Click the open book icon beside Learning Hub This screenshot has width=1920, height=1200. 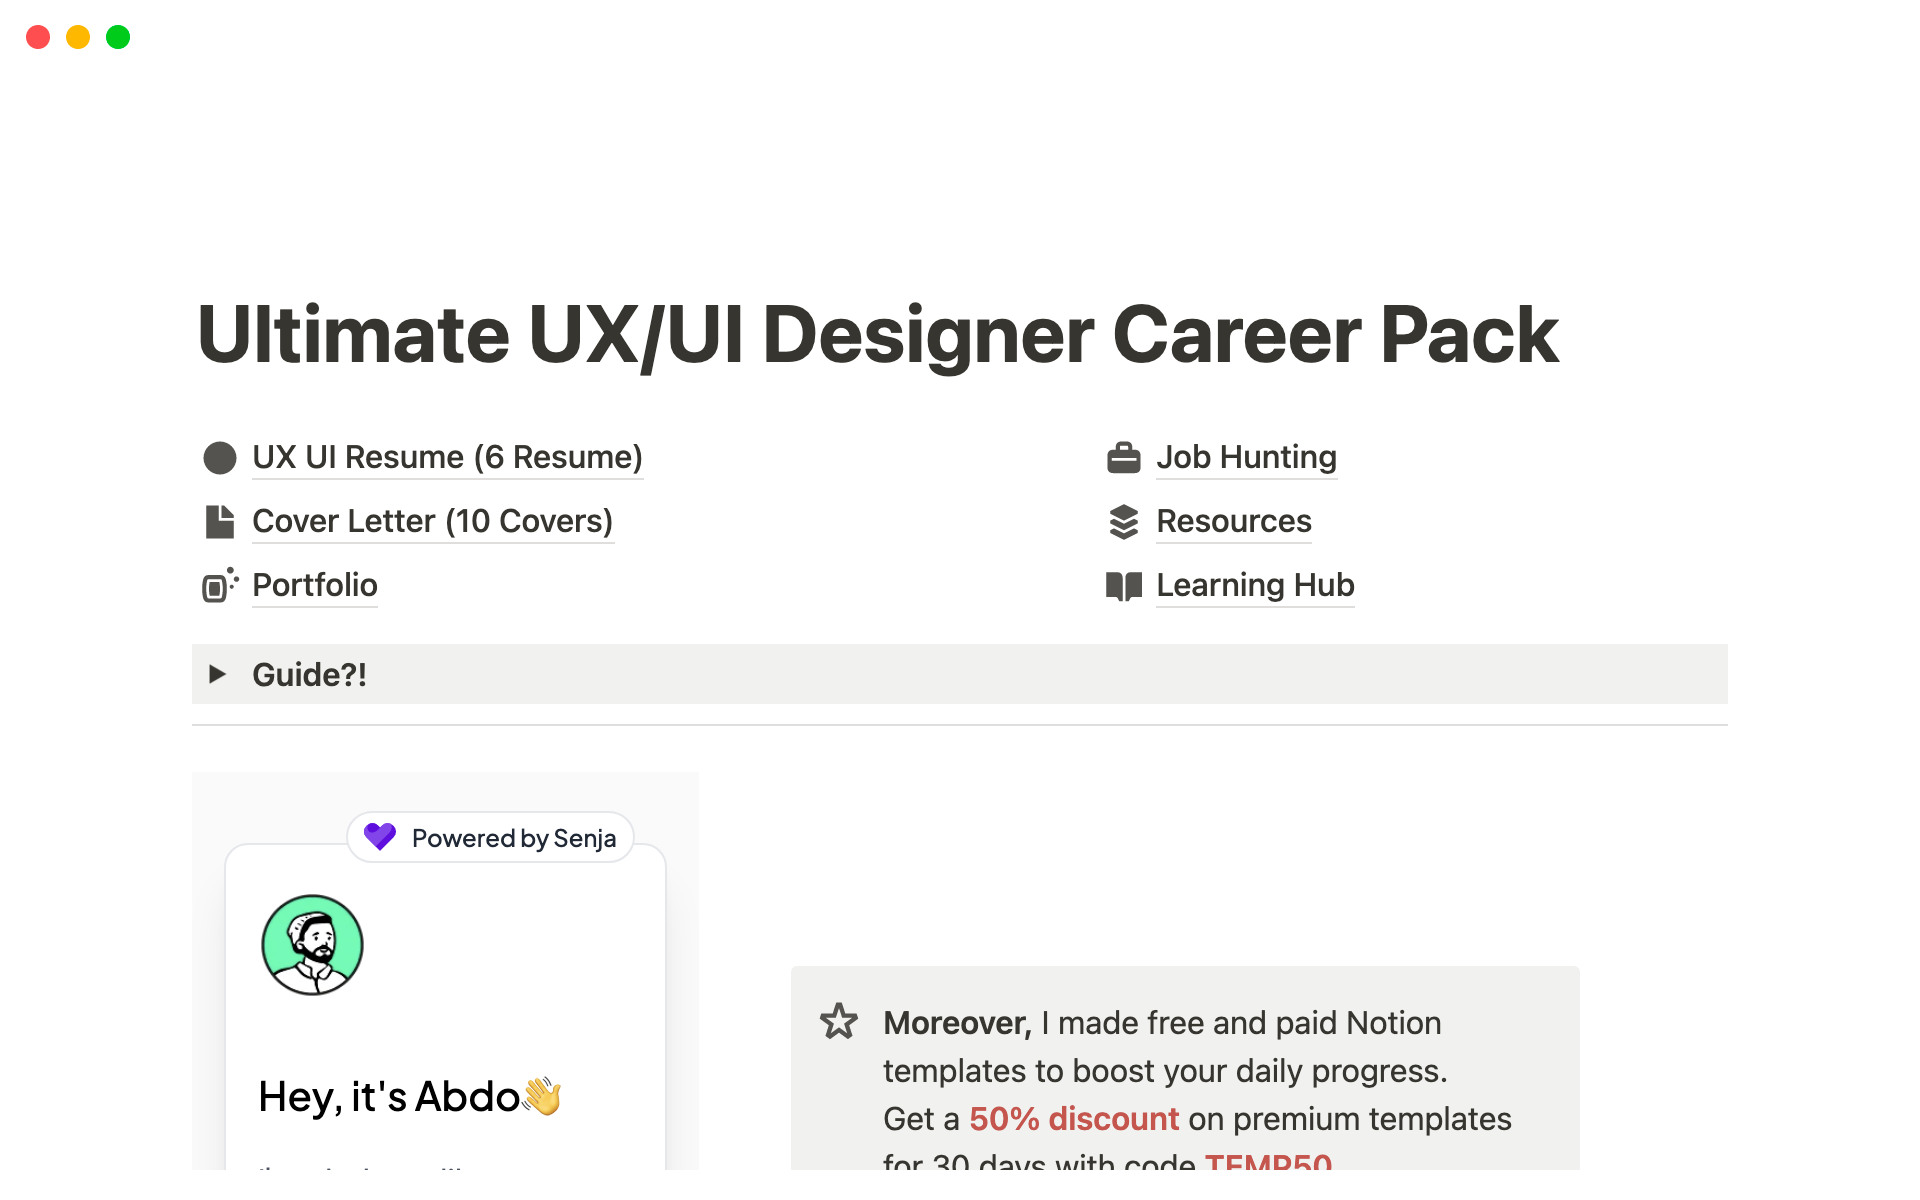(1124, 586)
